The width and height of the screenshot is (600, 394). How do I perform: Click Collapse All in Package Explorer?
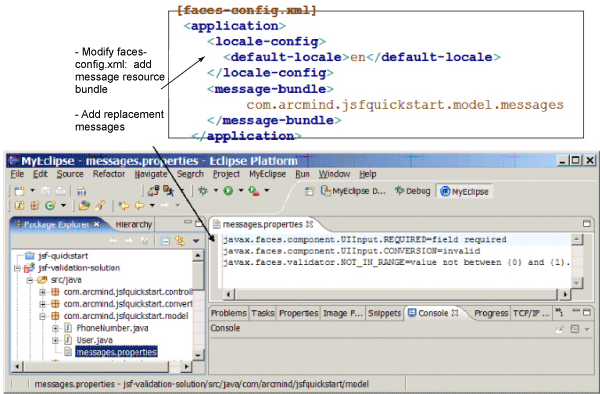[165, 241]
